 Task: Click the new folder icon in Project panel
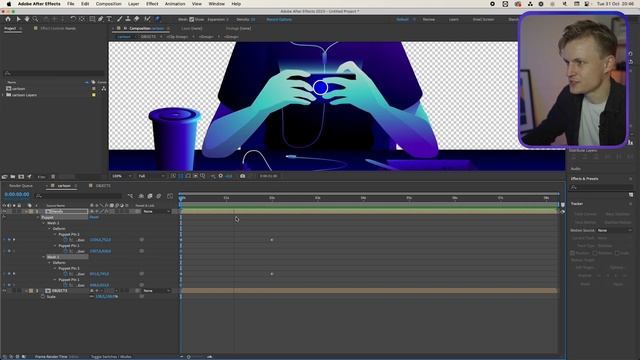pyautogui.click(x=13, y=177)
